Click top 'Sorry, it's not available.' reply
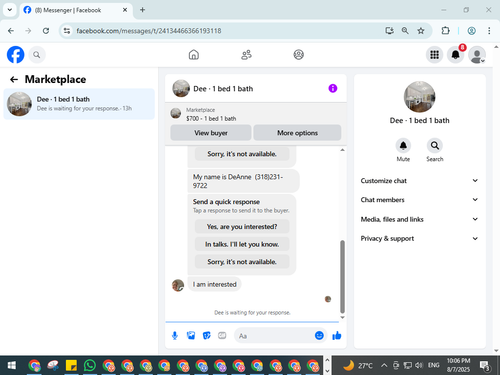 point(242,154)
